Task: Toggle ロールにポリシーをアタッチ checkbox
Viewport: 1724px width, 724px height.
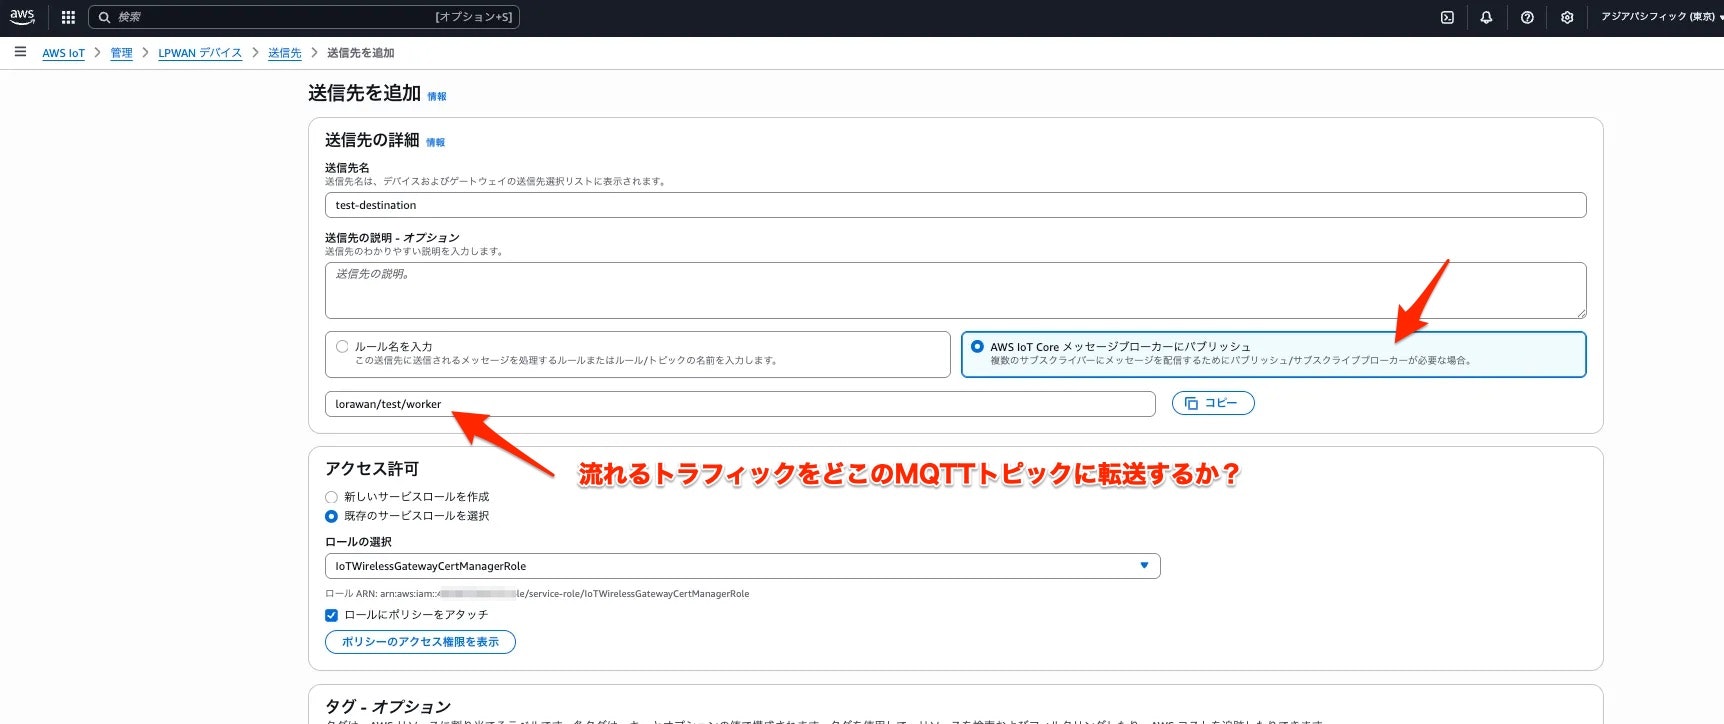Action: [x=331, y=615]
